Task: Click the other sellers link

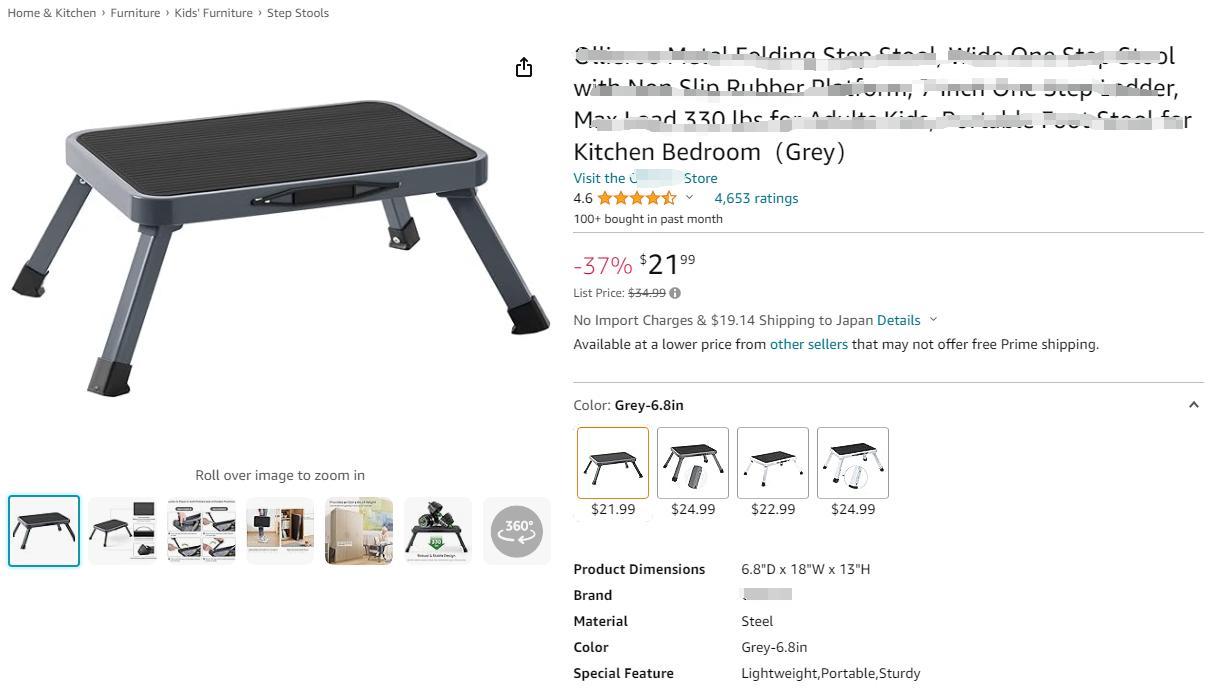Action: tap(809, 344)
